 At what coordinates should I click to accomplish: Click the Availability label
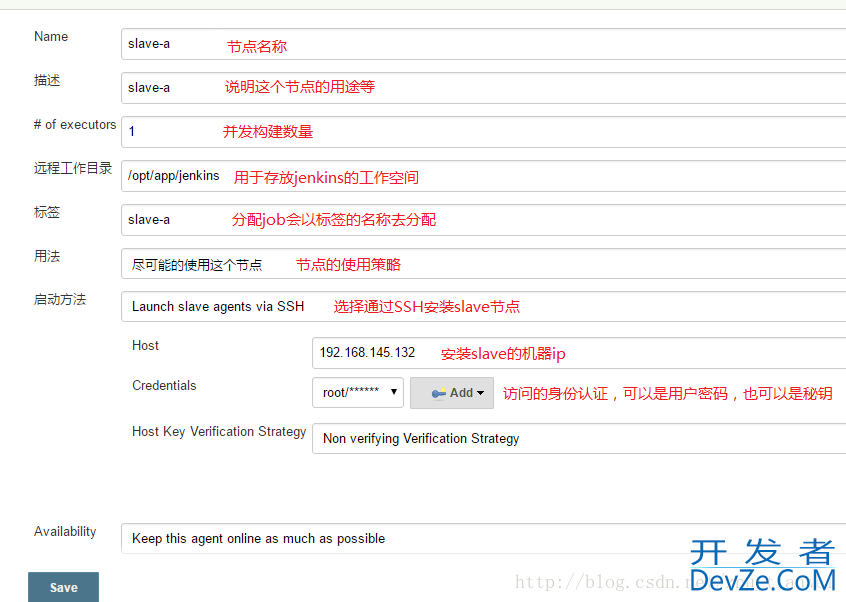point(65,532)
